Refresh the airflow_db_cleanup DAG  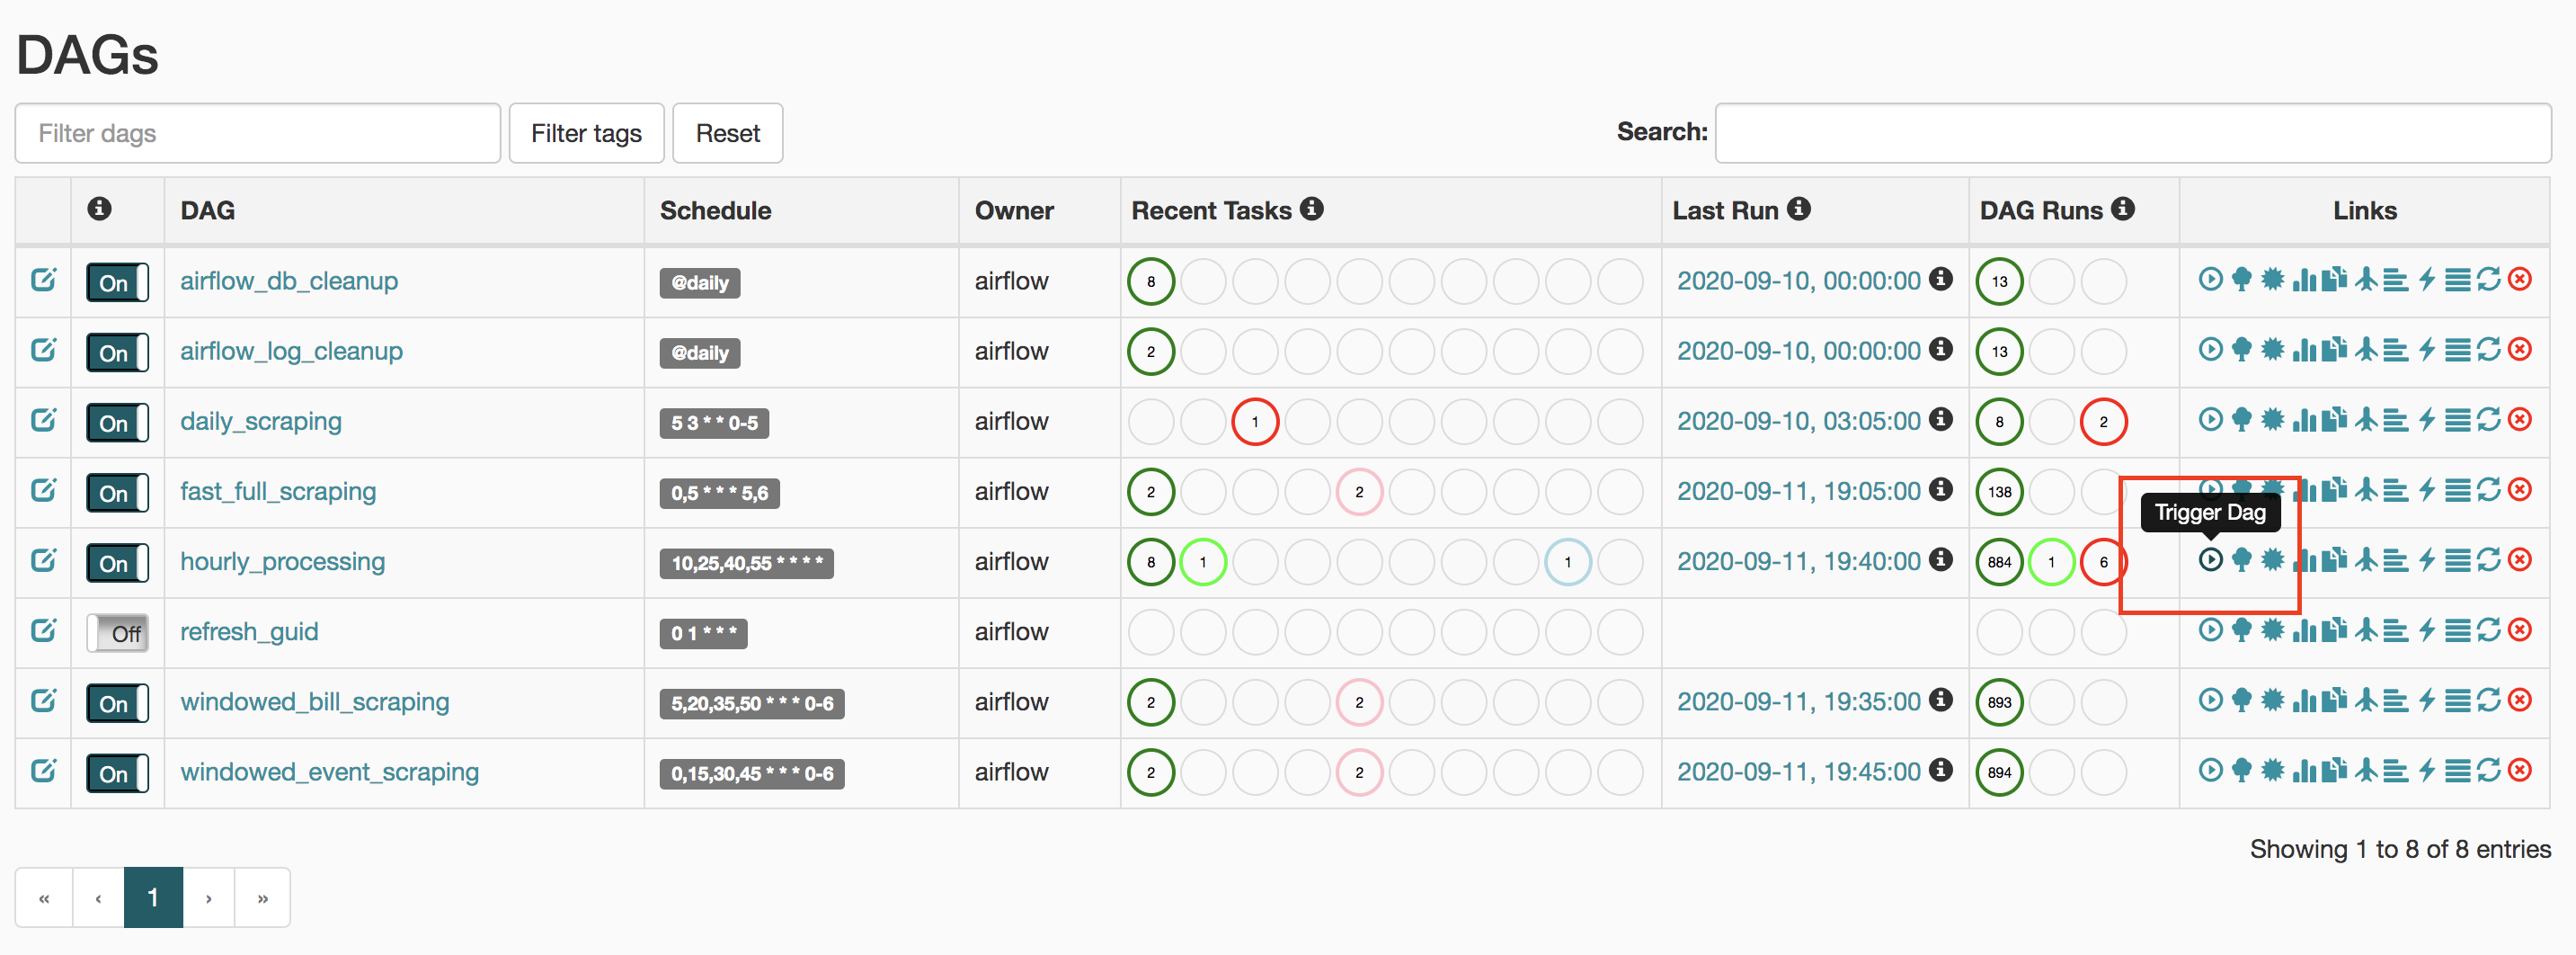coord(2488,280)
